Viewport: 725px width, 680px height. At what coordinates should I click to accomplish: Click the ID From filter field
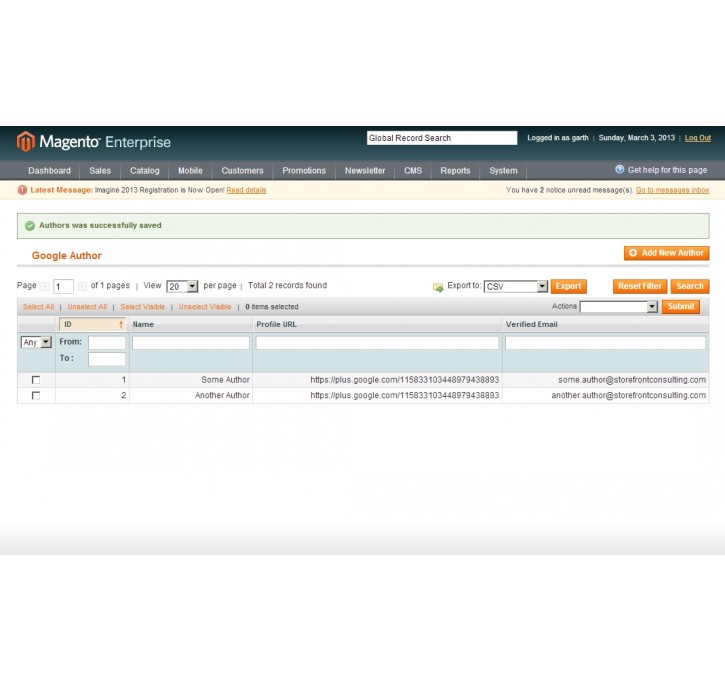pos(107,343)
